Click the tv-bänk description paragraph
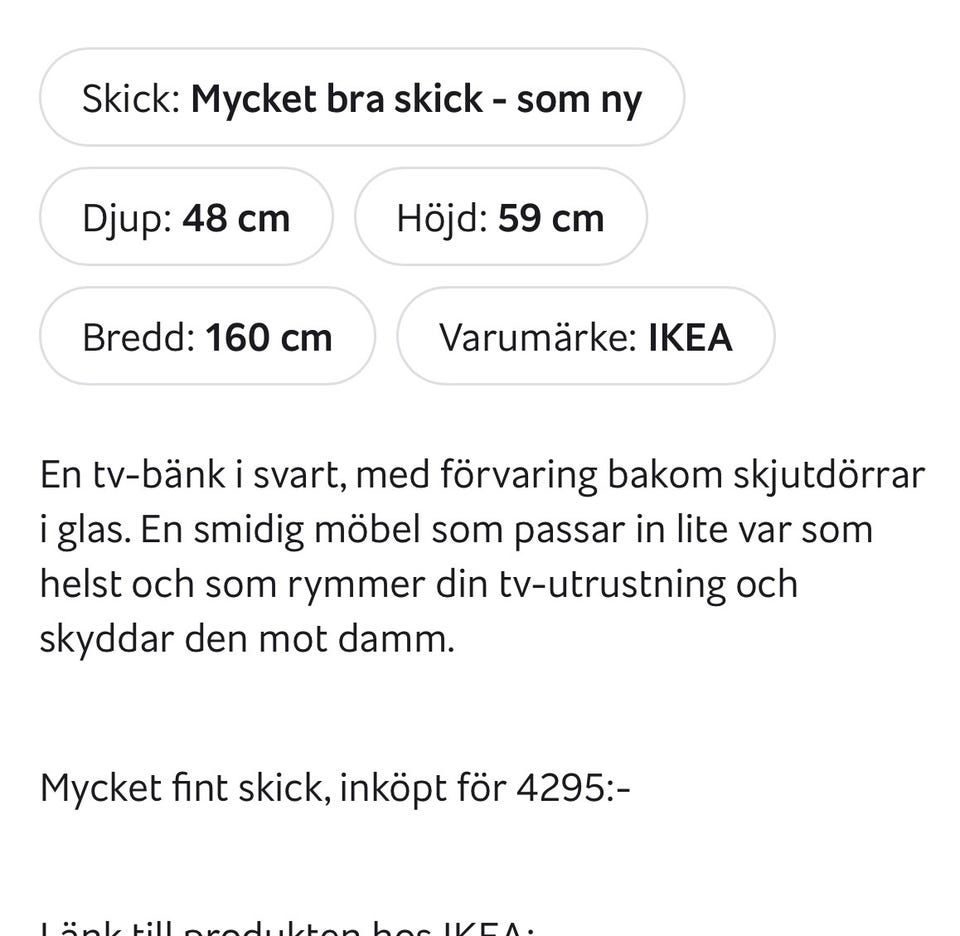The width and height of the screenshot is (960, 936). click(482, 556)
